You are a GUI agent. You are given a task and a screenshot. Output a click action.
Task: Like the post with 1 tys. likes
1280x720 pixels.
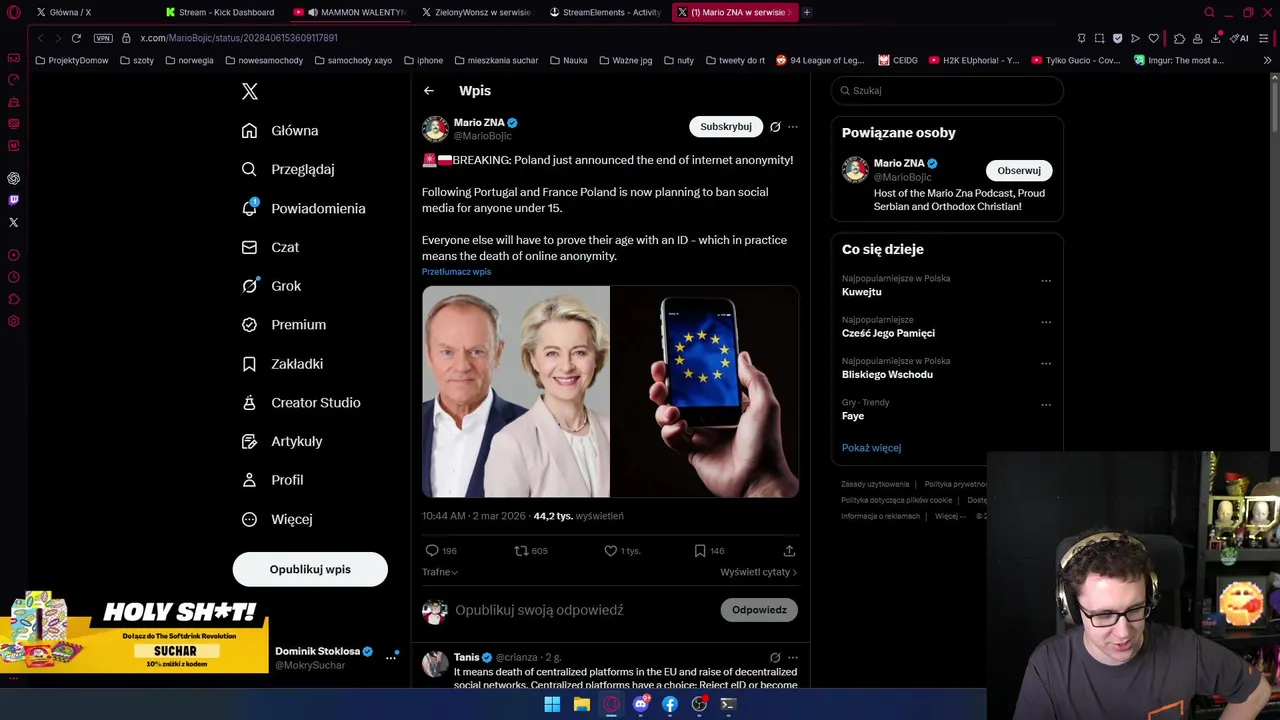(x=610, y=551)
